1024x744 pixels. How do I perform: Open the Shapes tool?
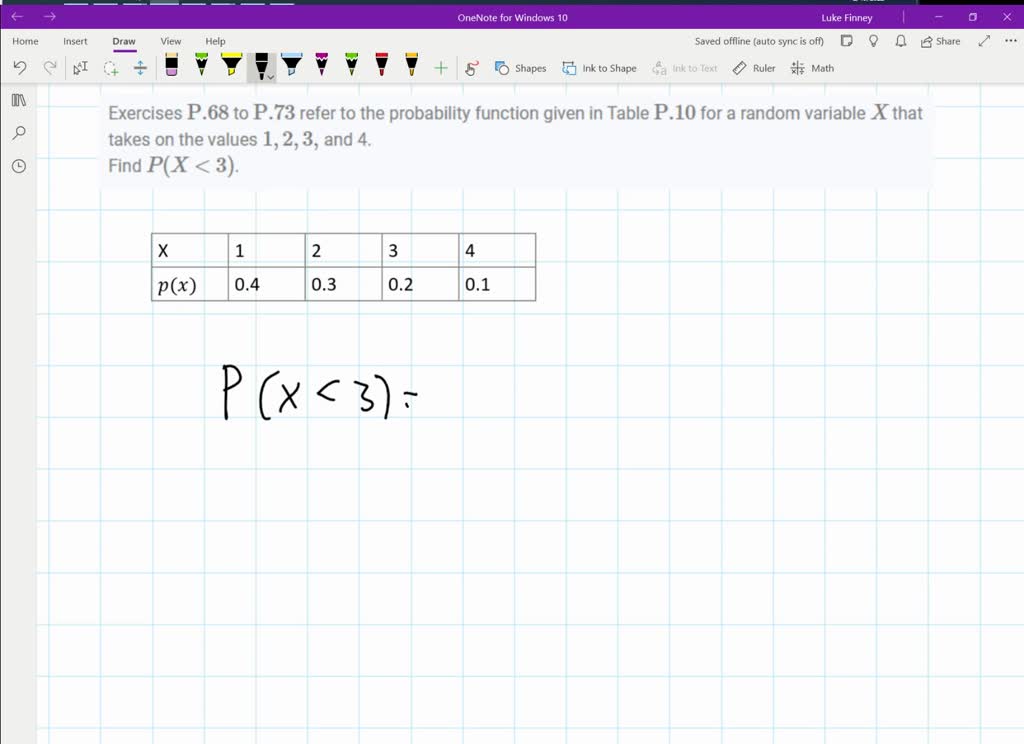pyautogui.click(x=521, y=68)
